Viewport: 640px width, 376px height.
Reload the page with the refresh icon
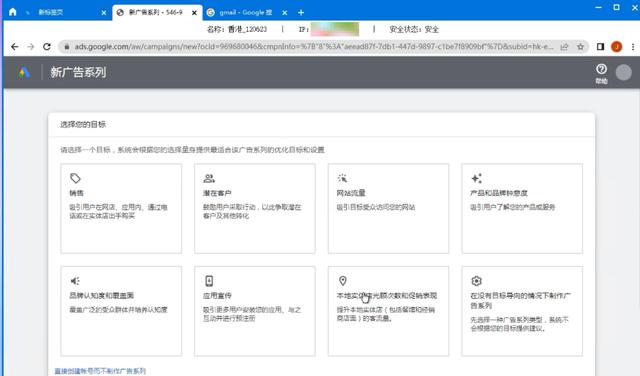click(x=47, y=47)
